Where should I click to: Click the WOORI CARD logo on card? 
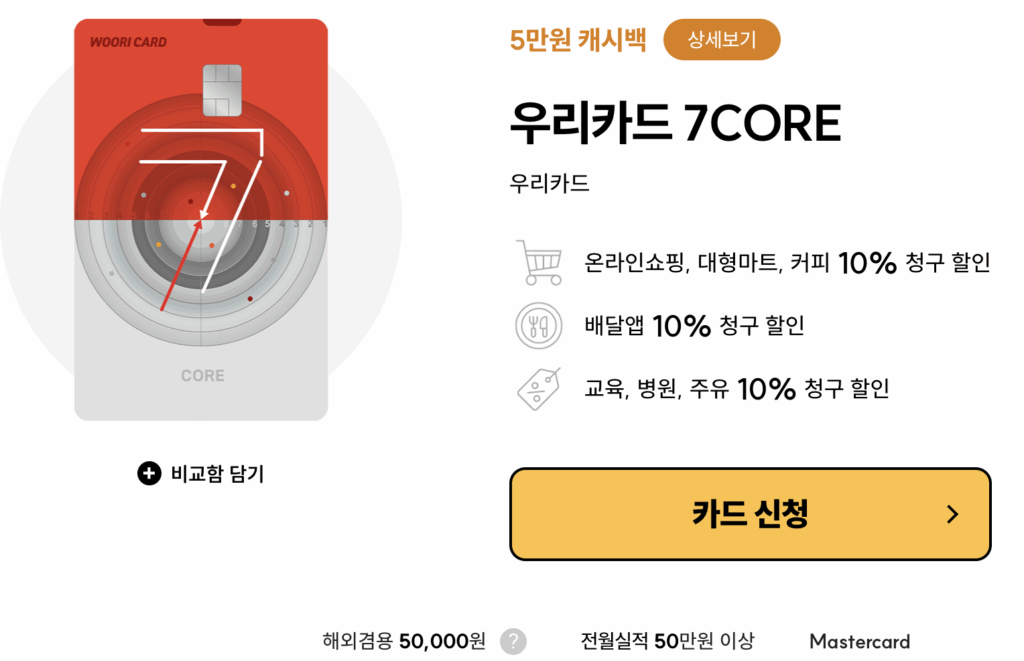click(x=128, y=42)
